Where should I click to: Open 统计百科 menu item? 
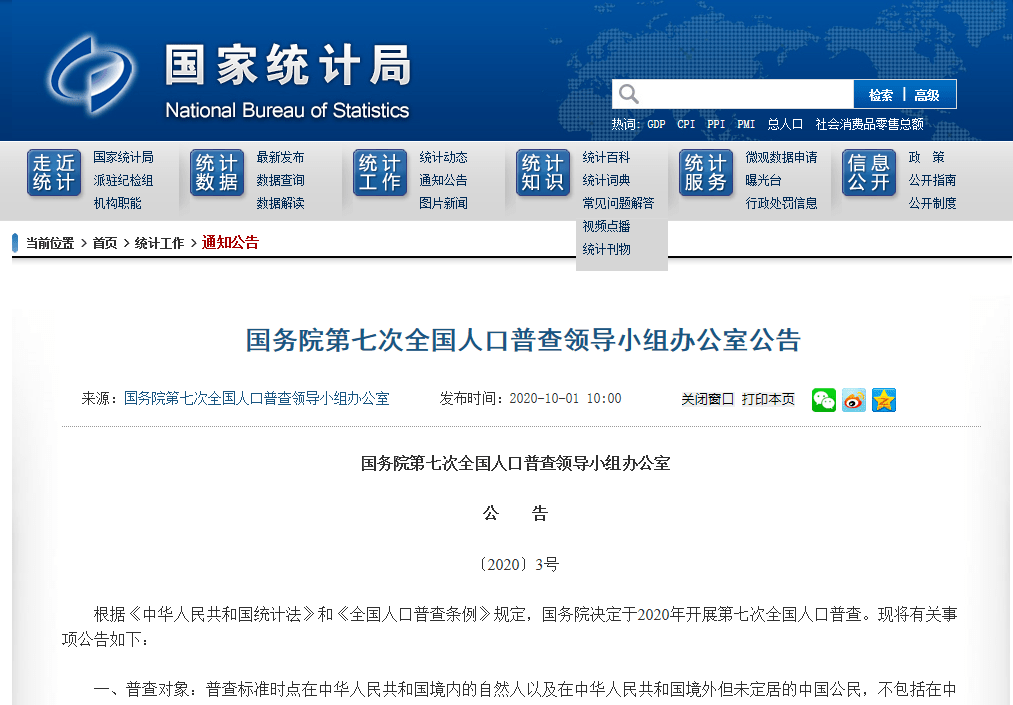(x=606, y=157)
